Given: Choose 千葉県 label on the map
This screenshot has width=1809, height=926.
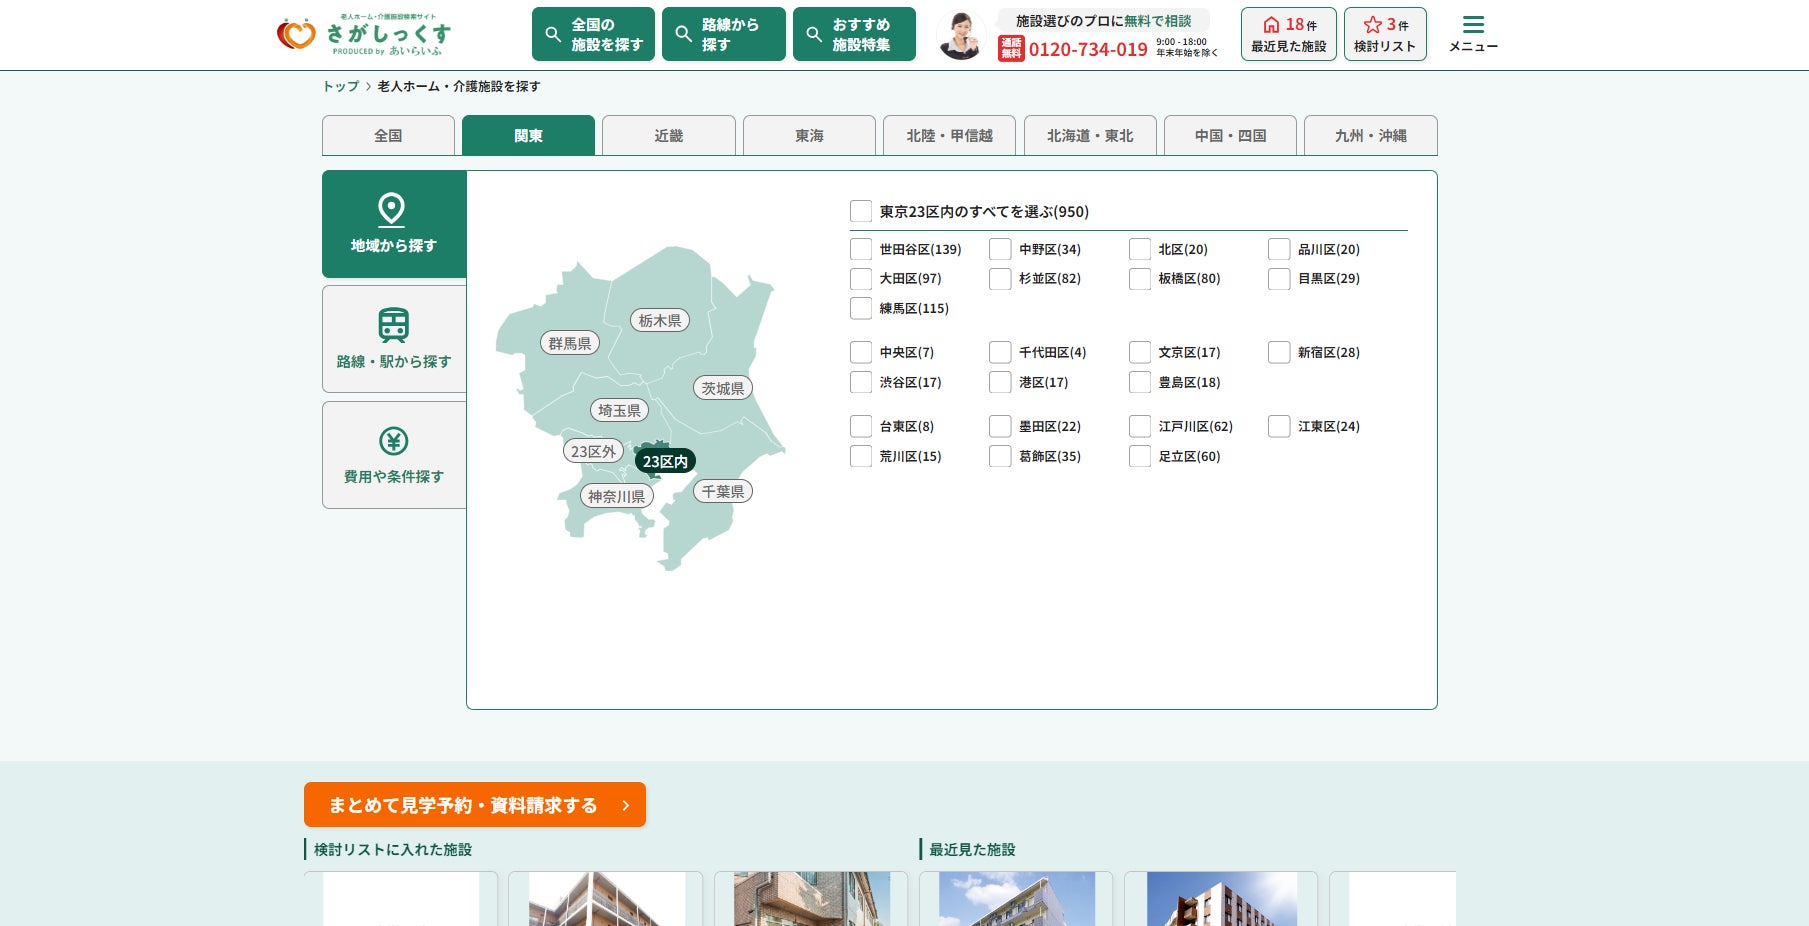Looking at the screenshot, I should tap(722, 492).
